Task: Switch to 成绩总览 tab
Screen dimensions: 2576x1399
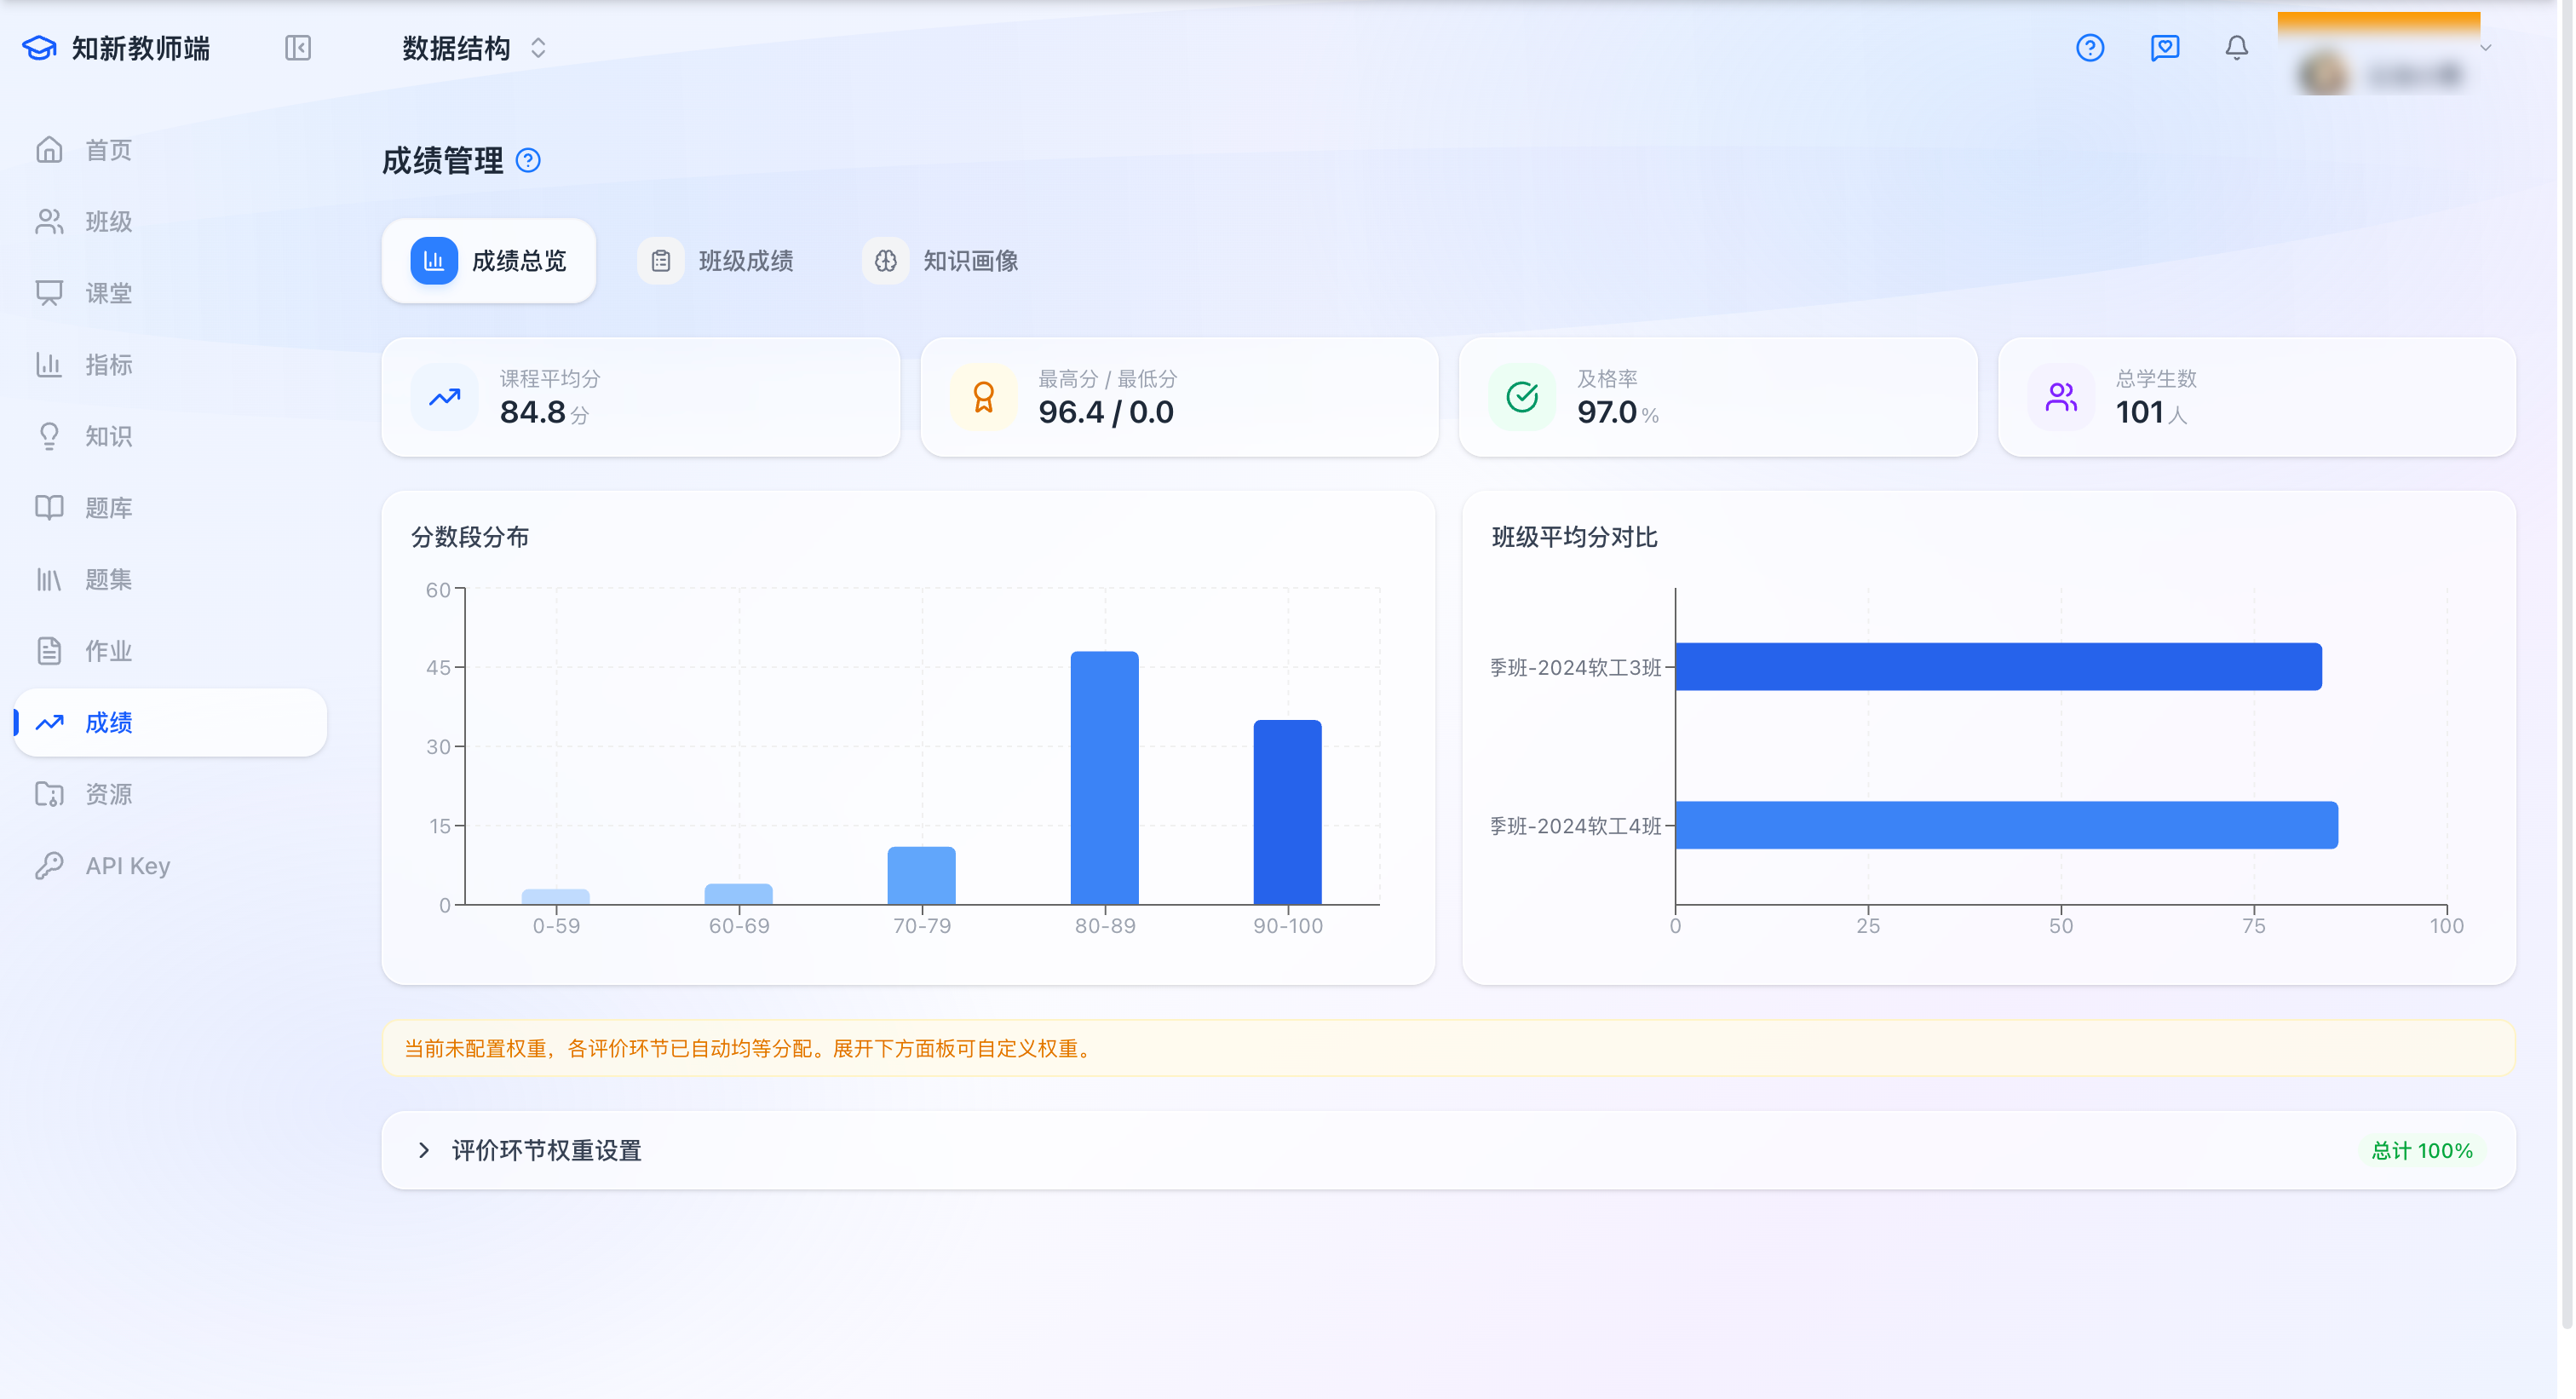Action: 489,261
